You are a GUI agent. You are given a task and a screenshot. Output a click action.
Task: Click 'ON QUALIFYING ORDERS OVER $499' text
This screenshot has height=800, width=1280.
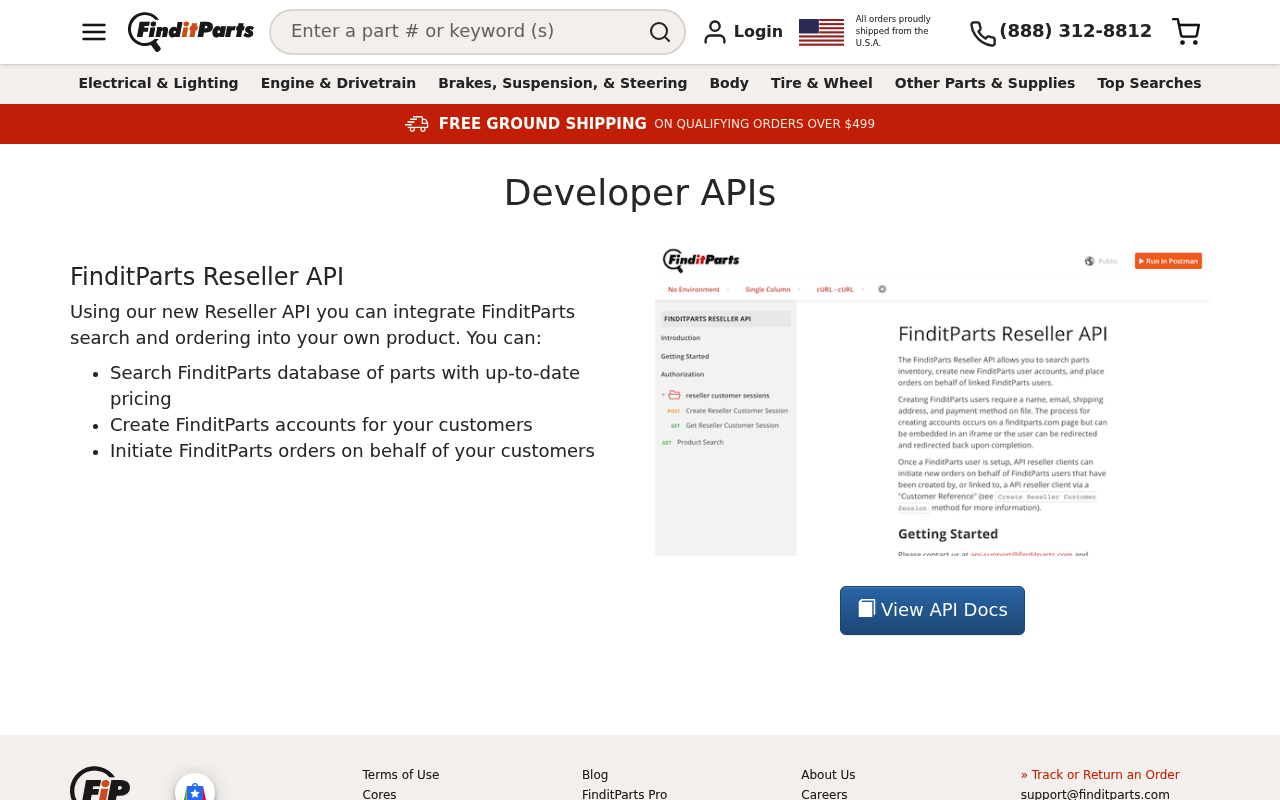pyautogui.click(x=765, y=124)
